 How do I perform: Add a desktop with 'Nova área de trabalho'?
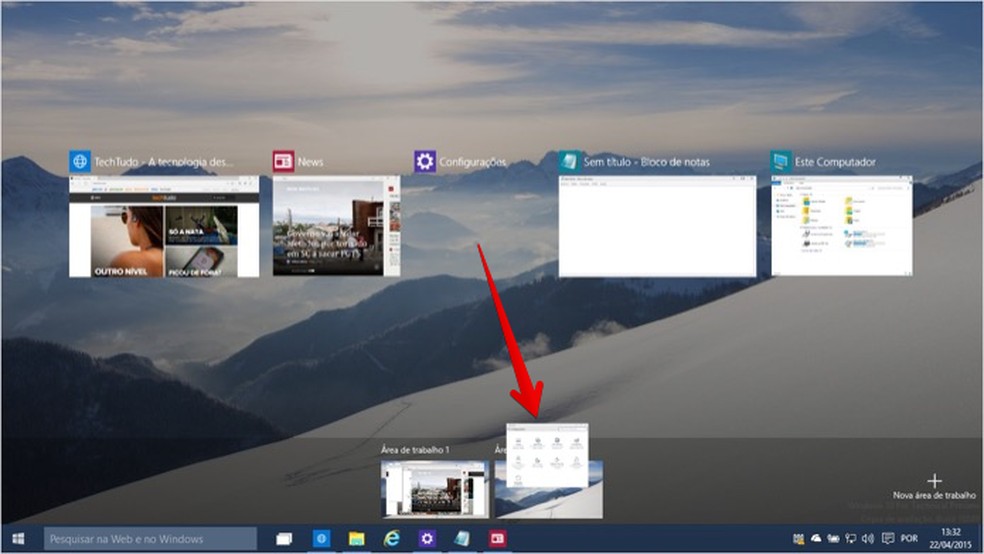click(934, 486)
